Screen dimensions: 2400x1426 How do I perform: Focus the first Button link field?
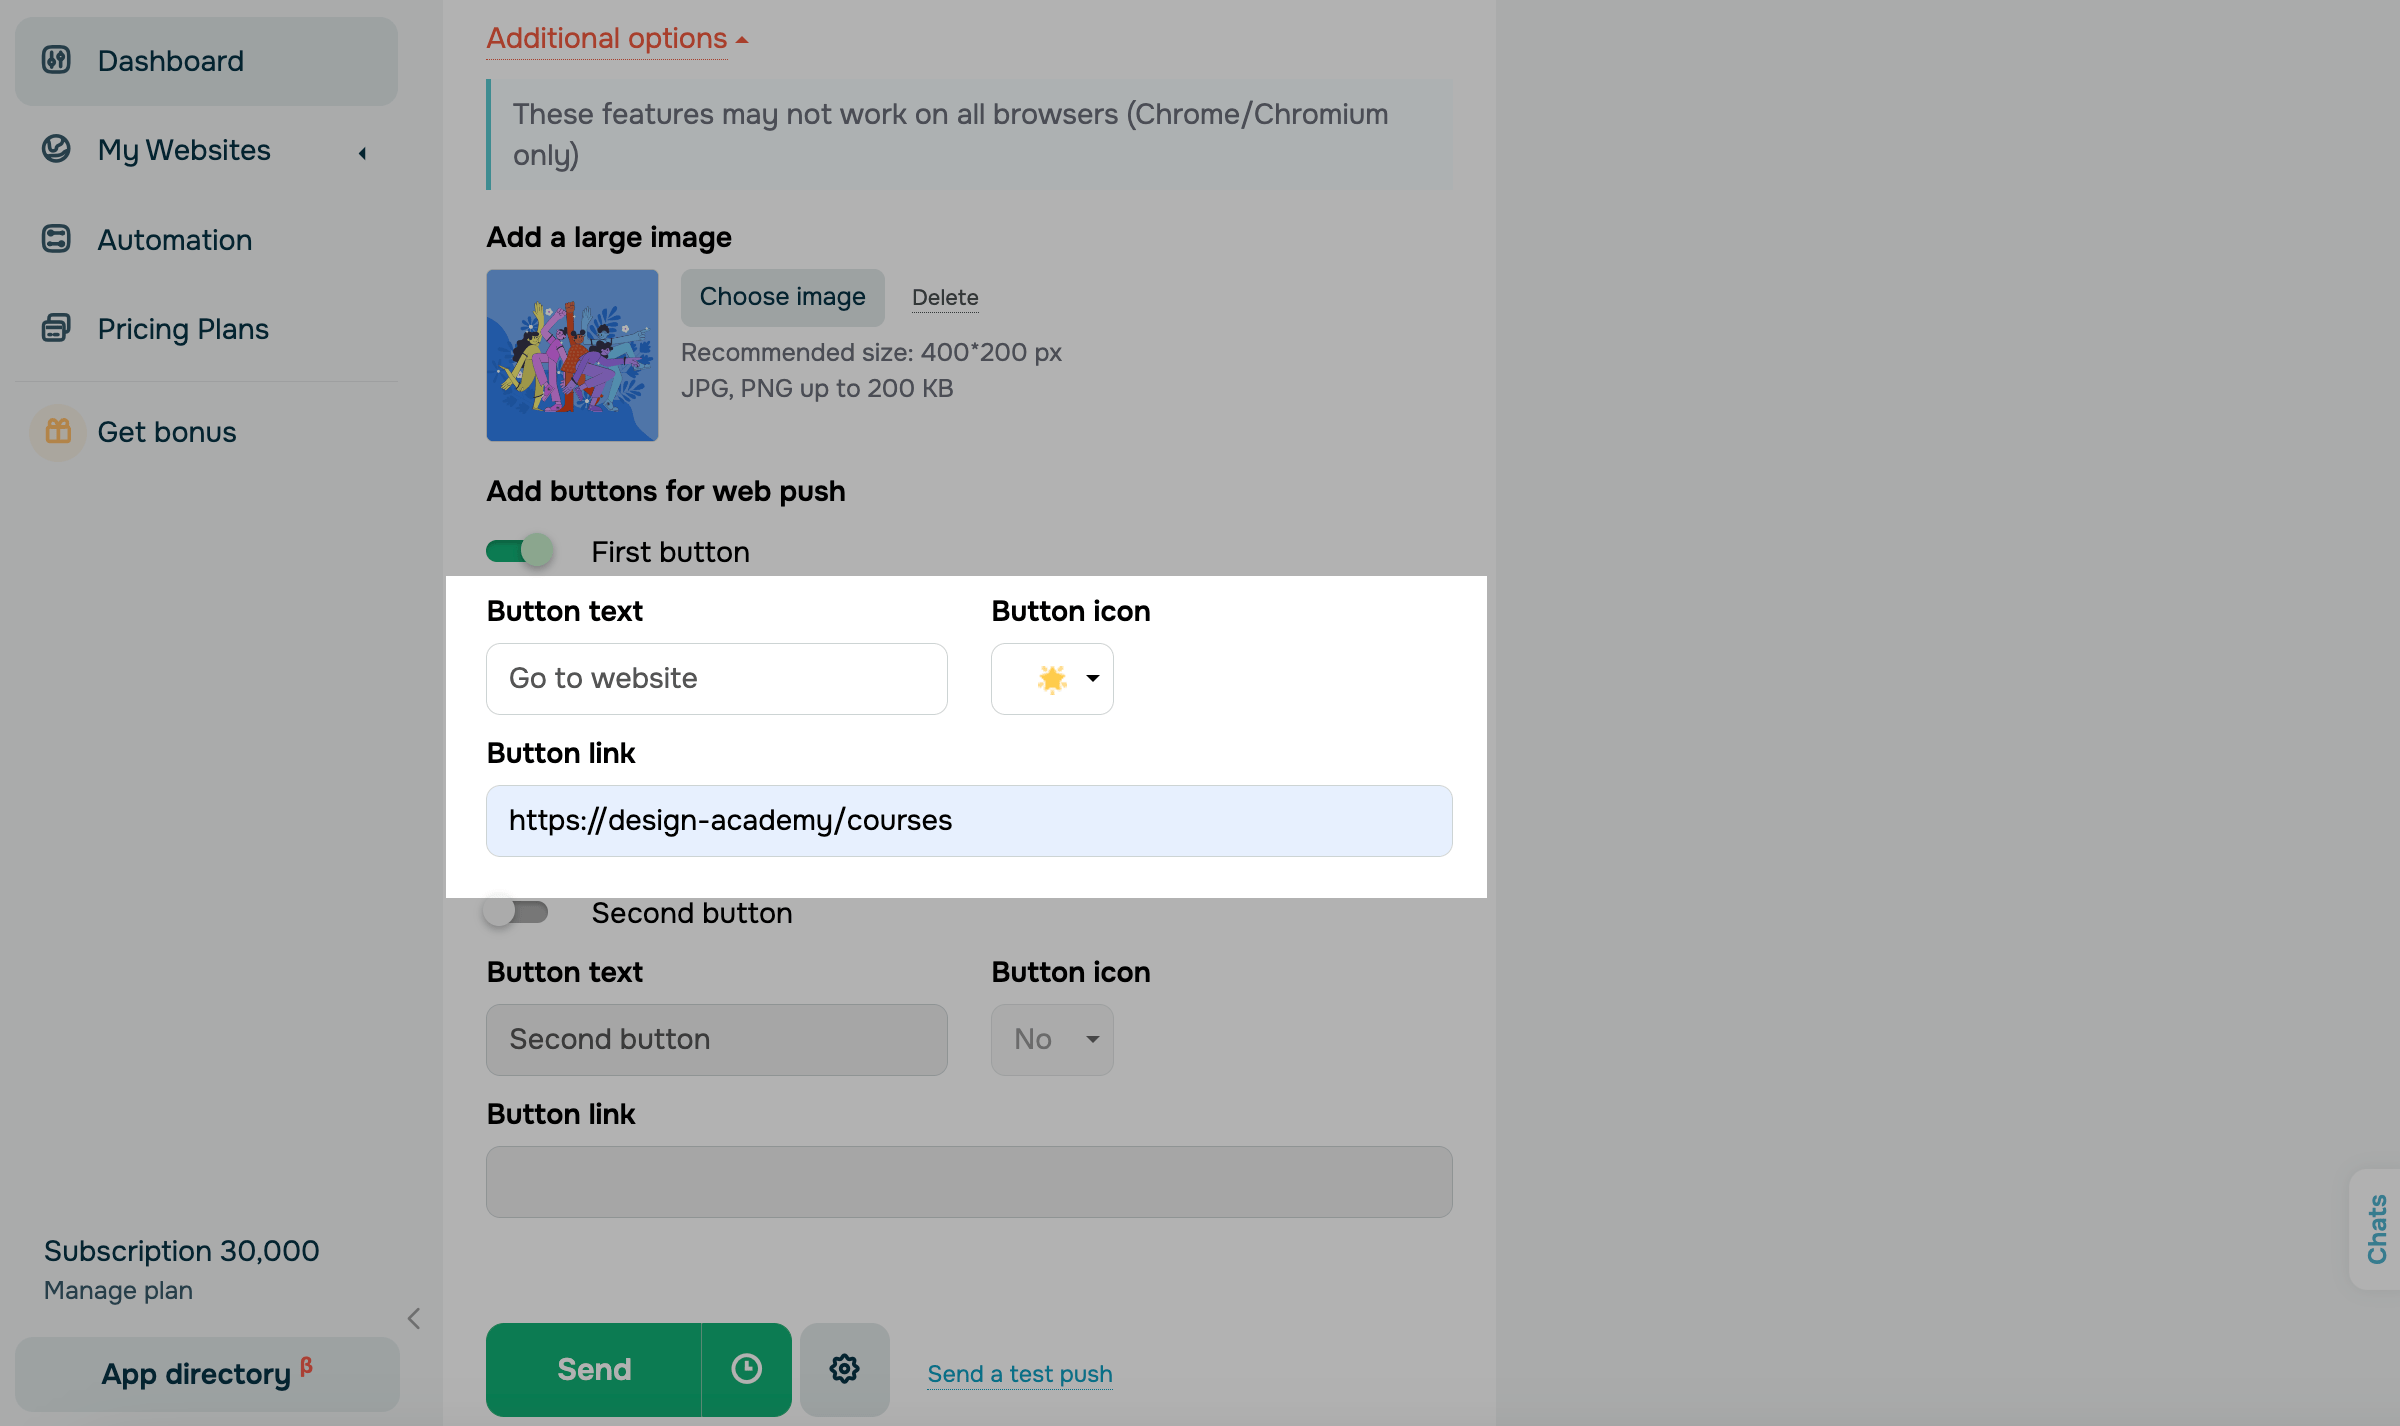(968, 821)
